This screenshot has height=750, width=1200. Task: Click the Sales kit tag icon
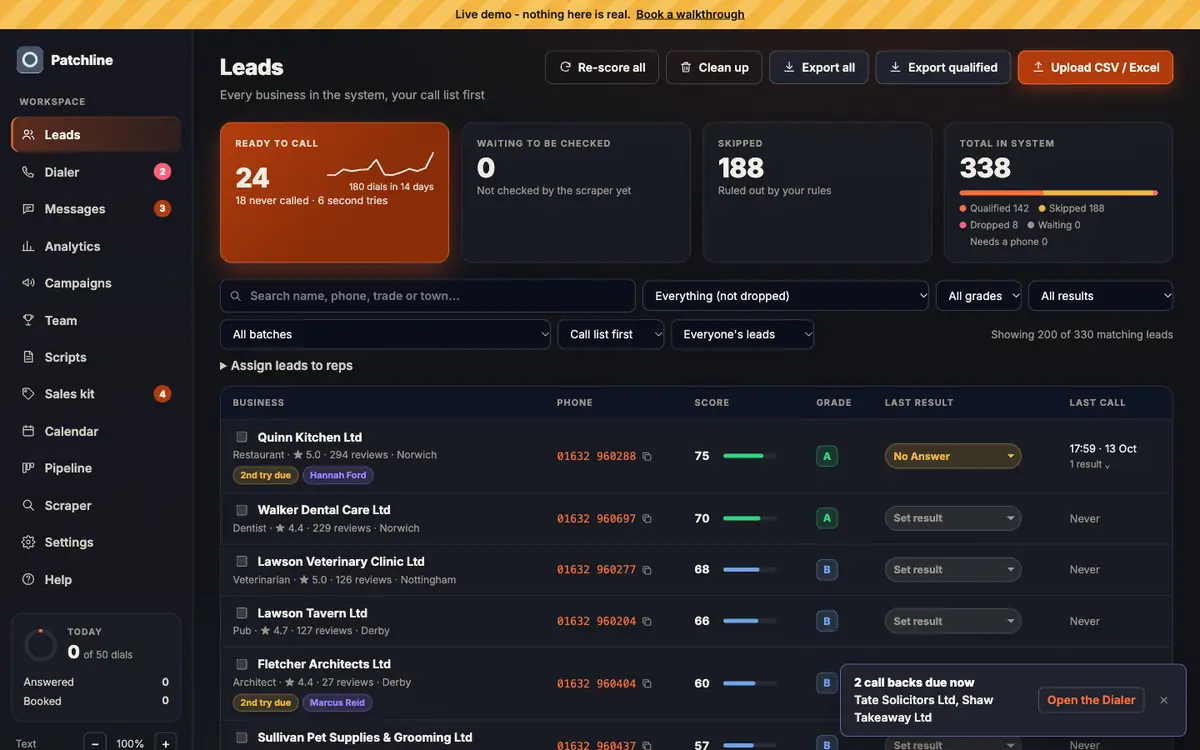(28, 394)
